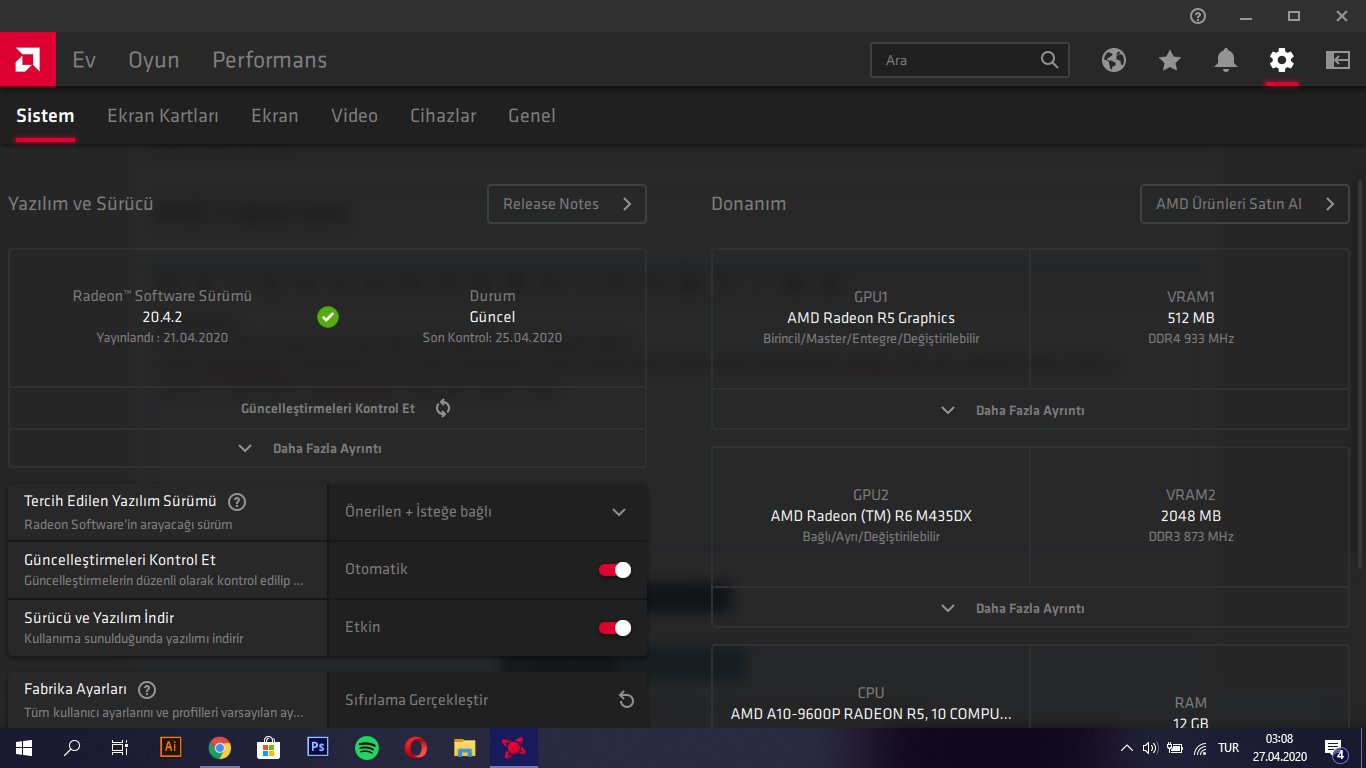
Task: Click the TUR language indicator
Action: point(1229,748)
